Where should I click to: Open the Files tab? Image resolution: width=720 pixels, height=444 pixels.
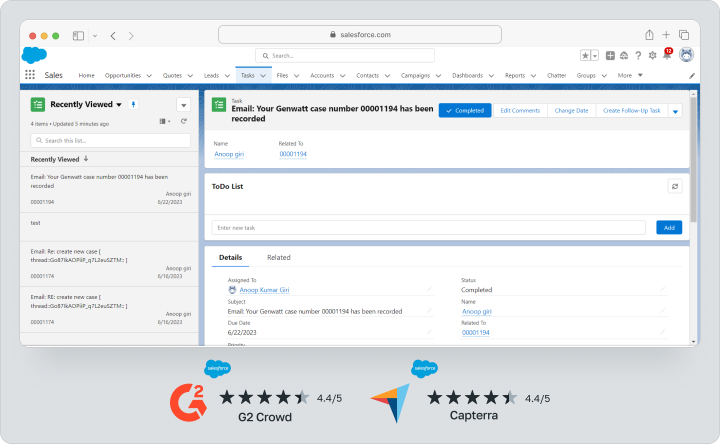point(282,75)
